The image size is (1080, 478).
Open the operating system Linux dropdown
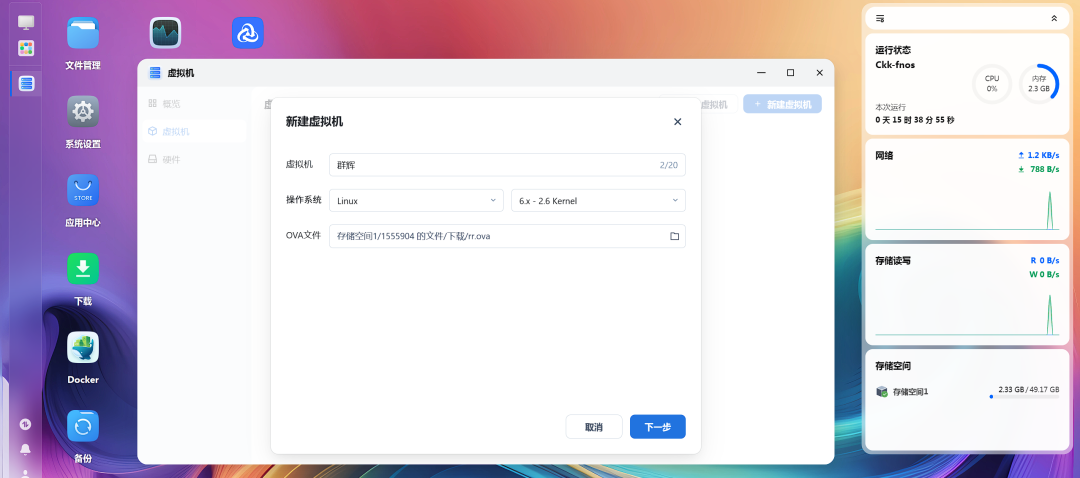tap(415, 201)
